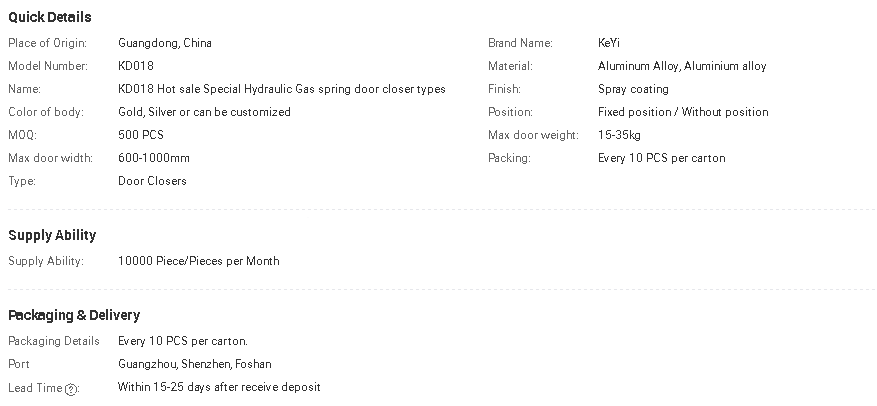Click the Spray coating finish value
The height and width of the screenshot is (406, 877).
tap(633, 89)
